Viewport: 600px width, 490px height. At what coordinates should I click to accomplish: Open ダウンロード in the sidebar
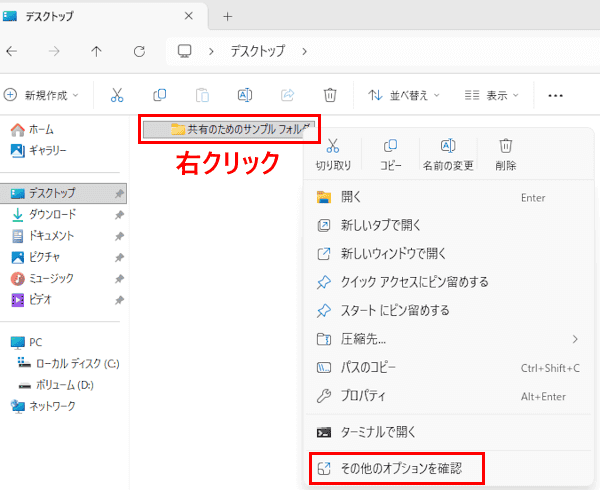(x=44, y=215)
